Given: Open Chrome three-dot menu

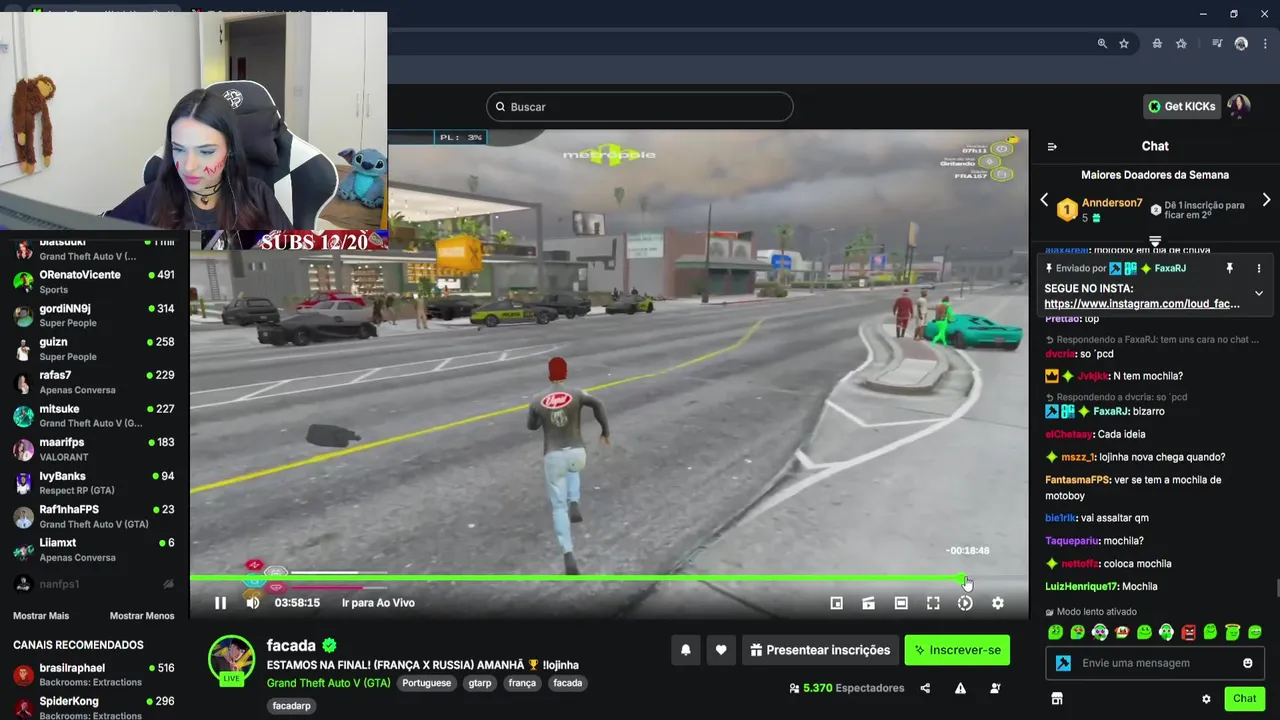Looking at the screenshot, I should pyautogui.click(x=1265, y=44).
